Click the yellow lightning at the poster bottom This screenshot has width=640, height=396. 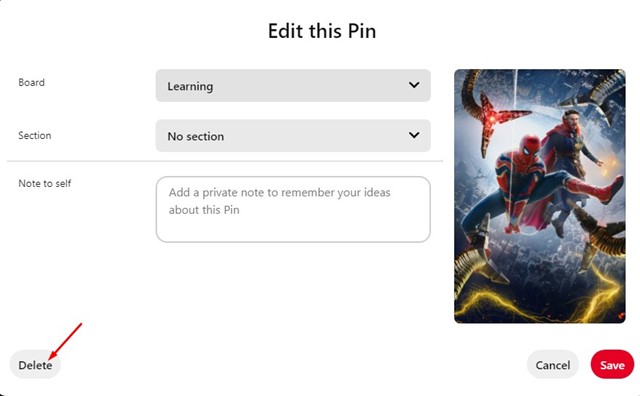point(539,302)
